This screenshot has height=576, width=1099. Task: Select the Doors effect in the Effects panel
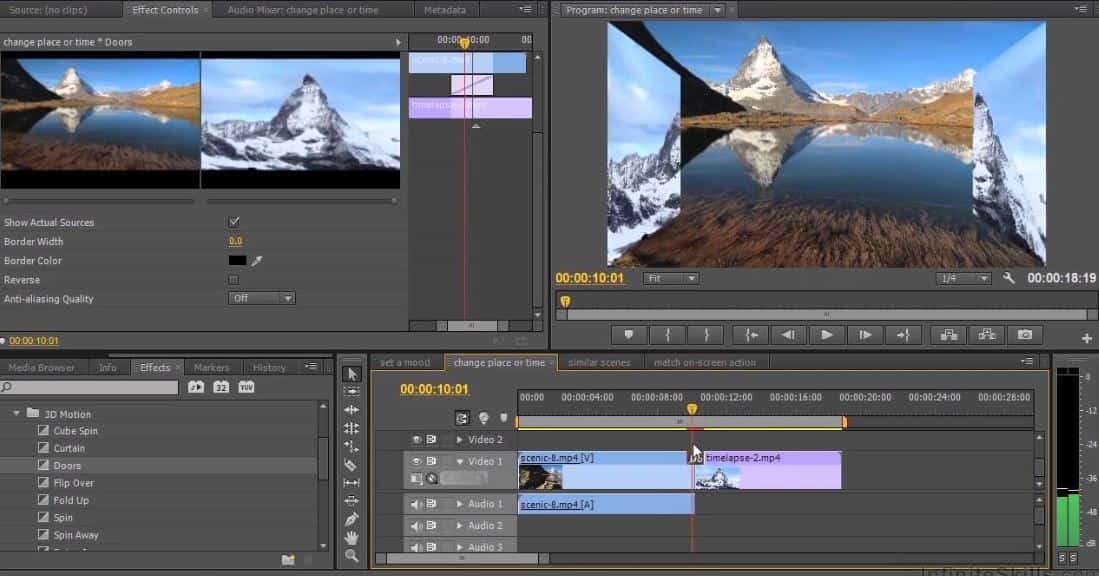pyautogui.click(x=65, y=465)
